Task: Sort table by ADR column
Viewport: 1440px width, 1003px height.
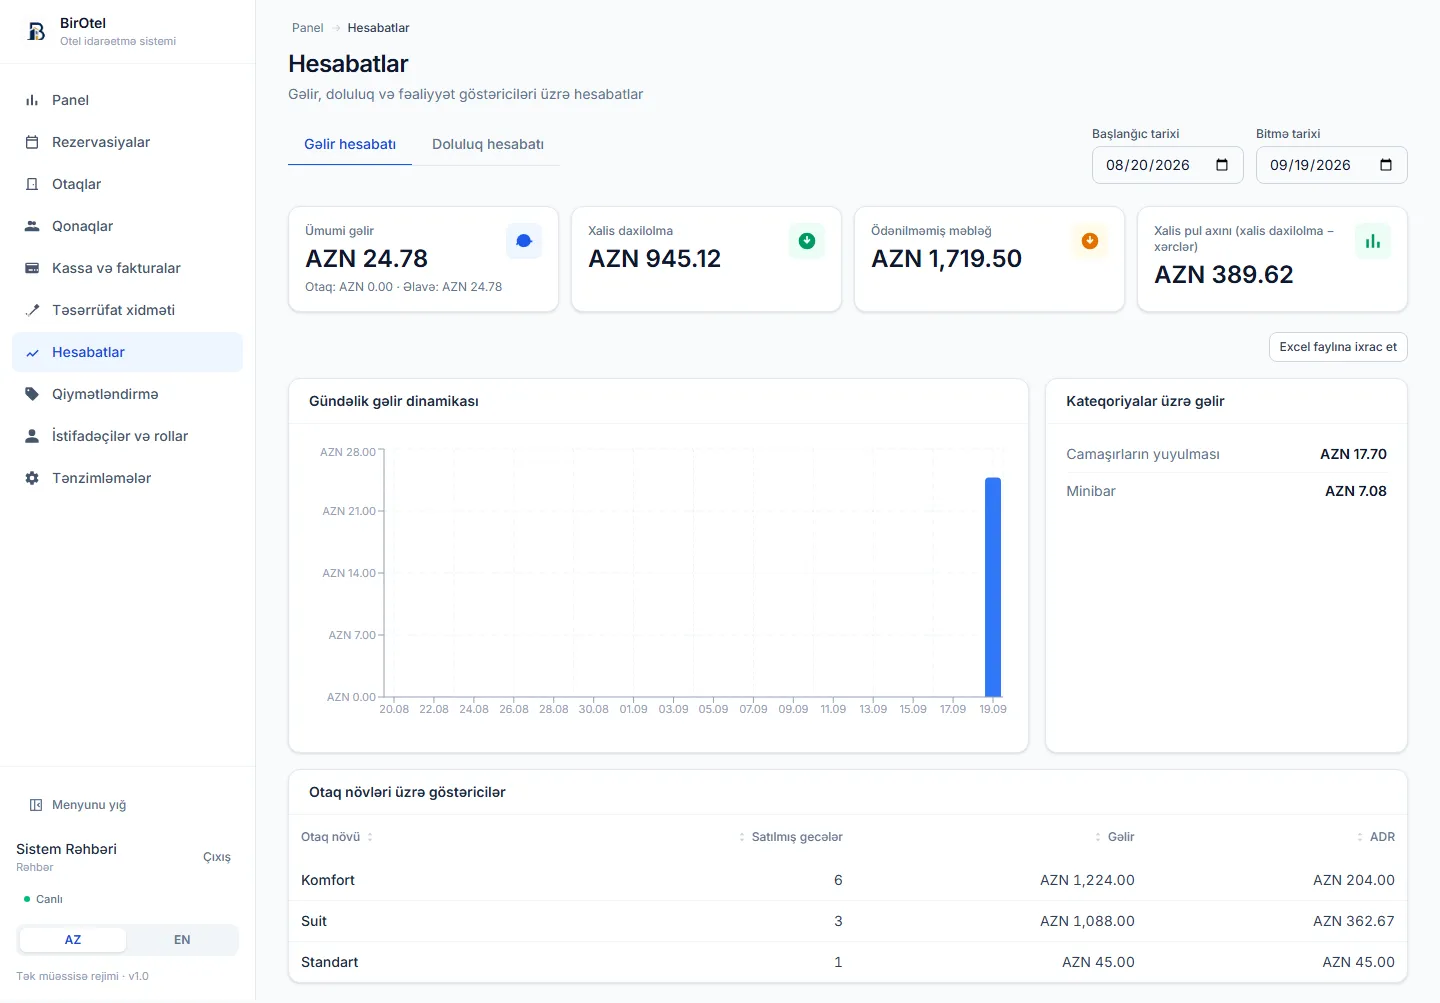Action: tap(1375, 837)
